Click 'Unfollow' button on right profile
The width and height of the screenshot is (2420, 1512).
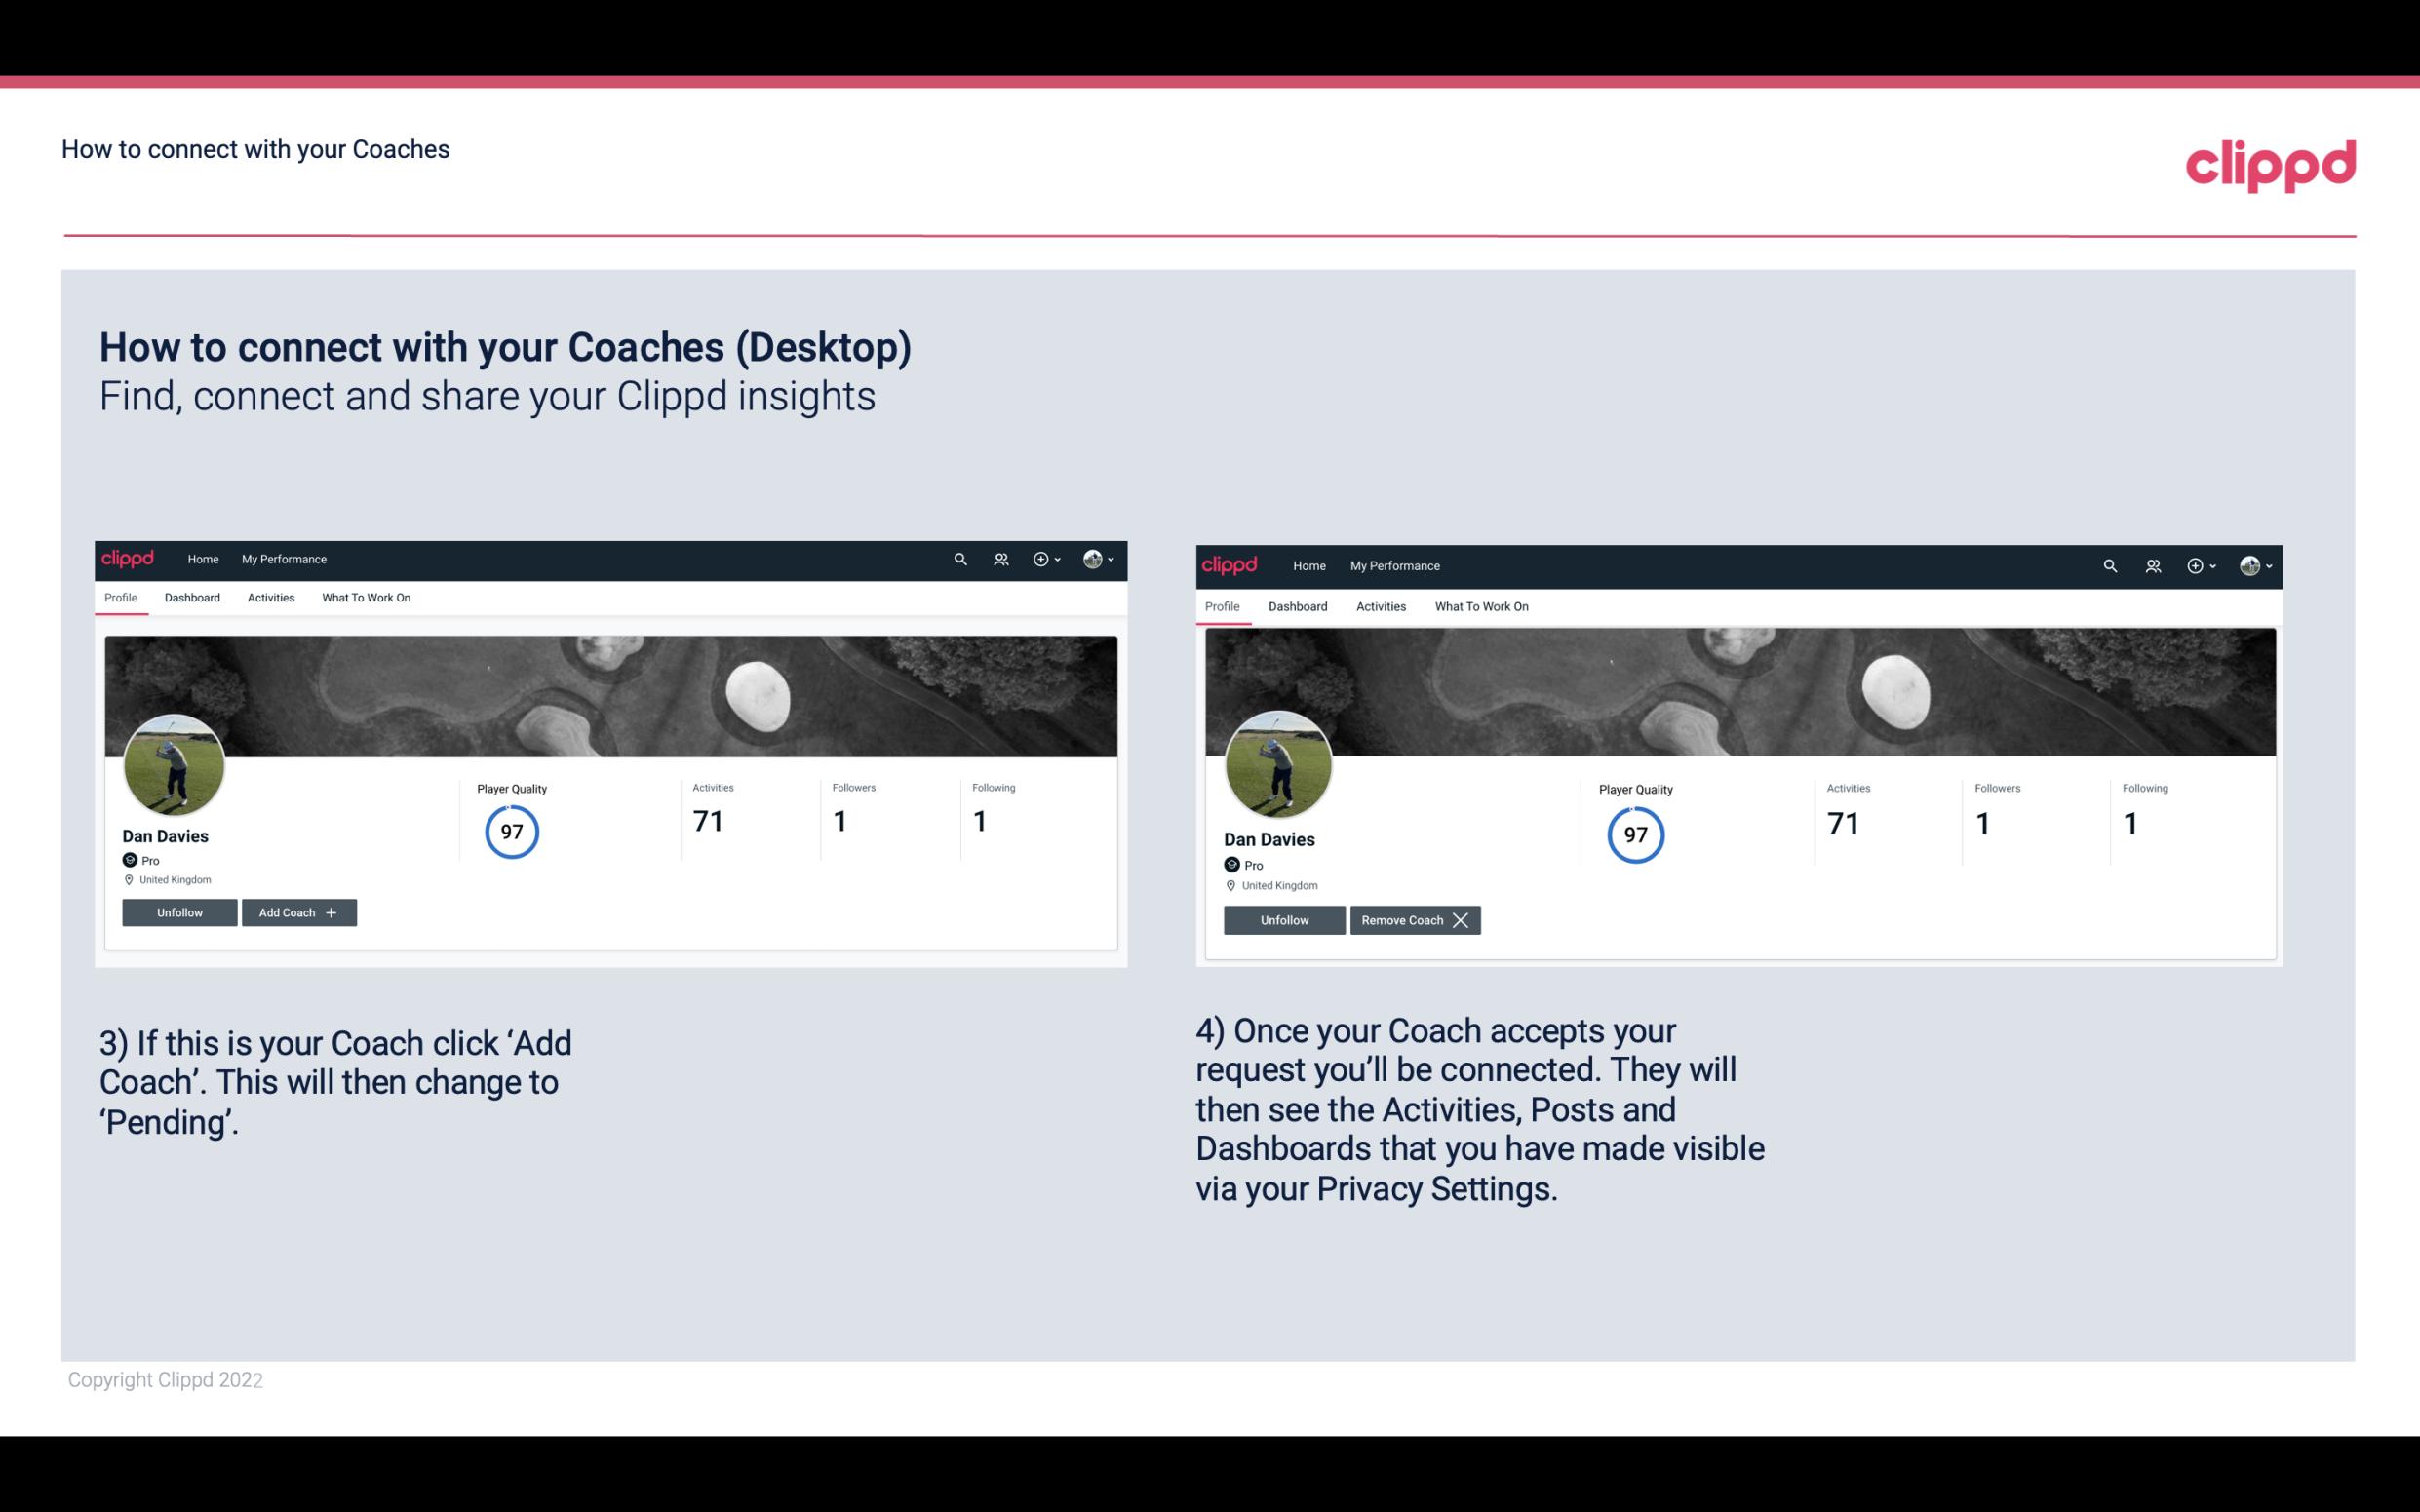(1284, 919)
